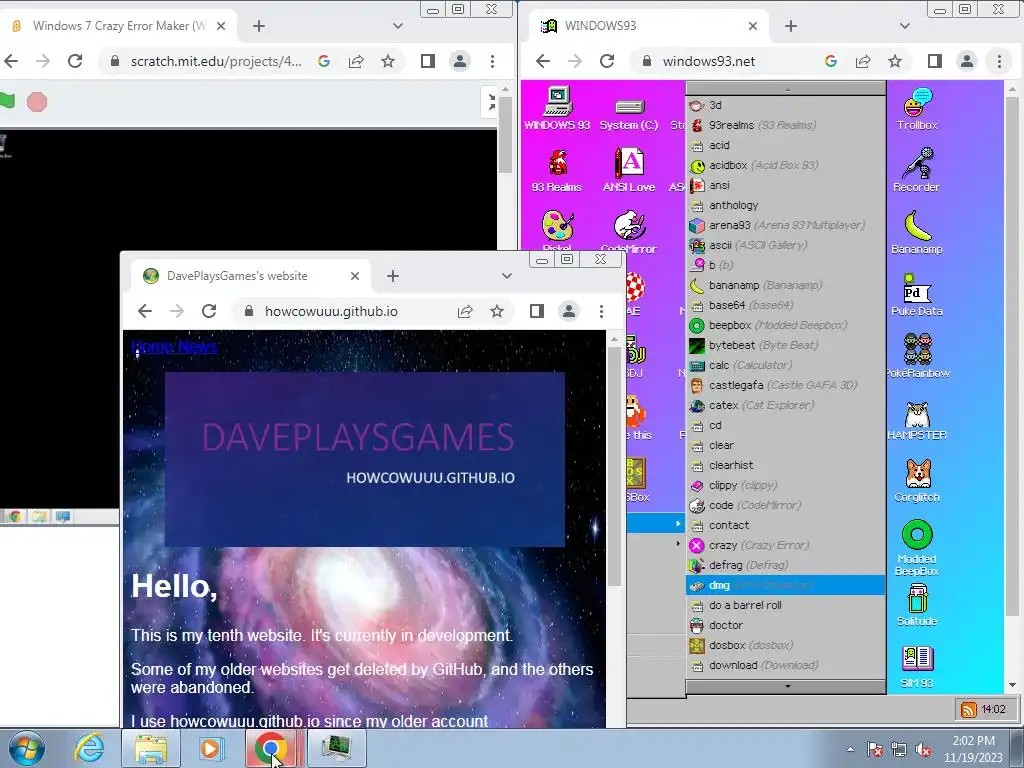Open the Puke Data icon
1024x768 pixels.
(x=917, y=295)
